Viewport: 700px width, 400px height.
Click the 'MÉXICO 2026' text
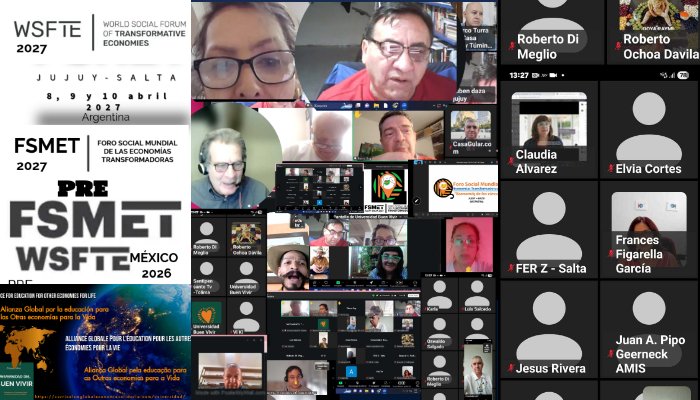[154, 265]
